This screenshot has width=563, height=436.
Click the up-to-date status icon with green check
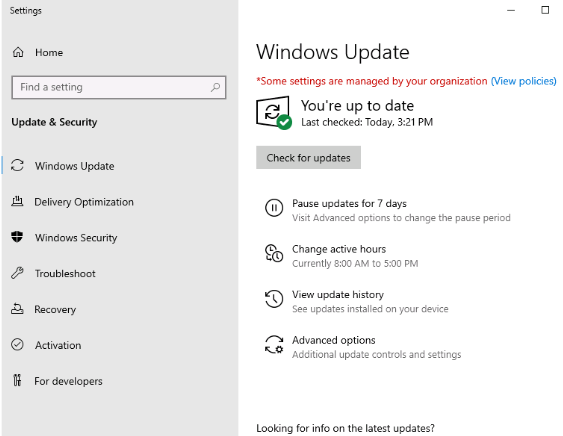coord(274,112)
